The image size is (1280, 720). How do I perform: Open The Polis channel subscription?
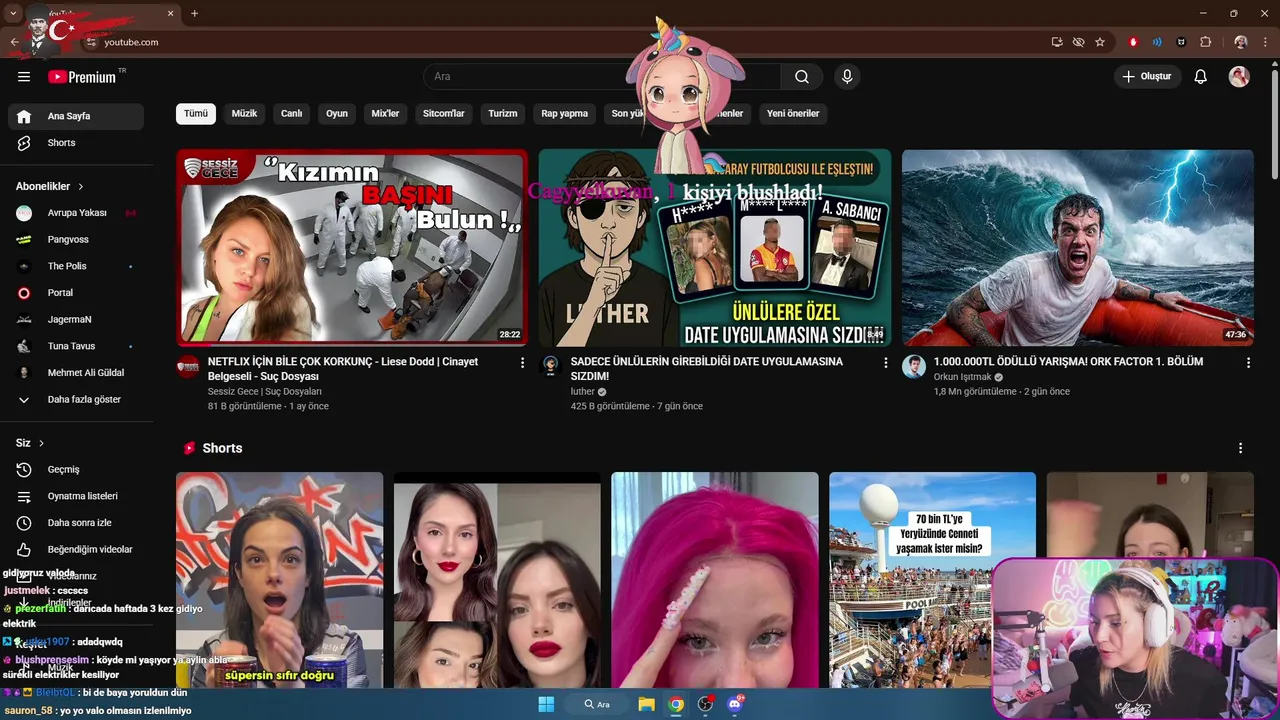(x=76, y=266)
